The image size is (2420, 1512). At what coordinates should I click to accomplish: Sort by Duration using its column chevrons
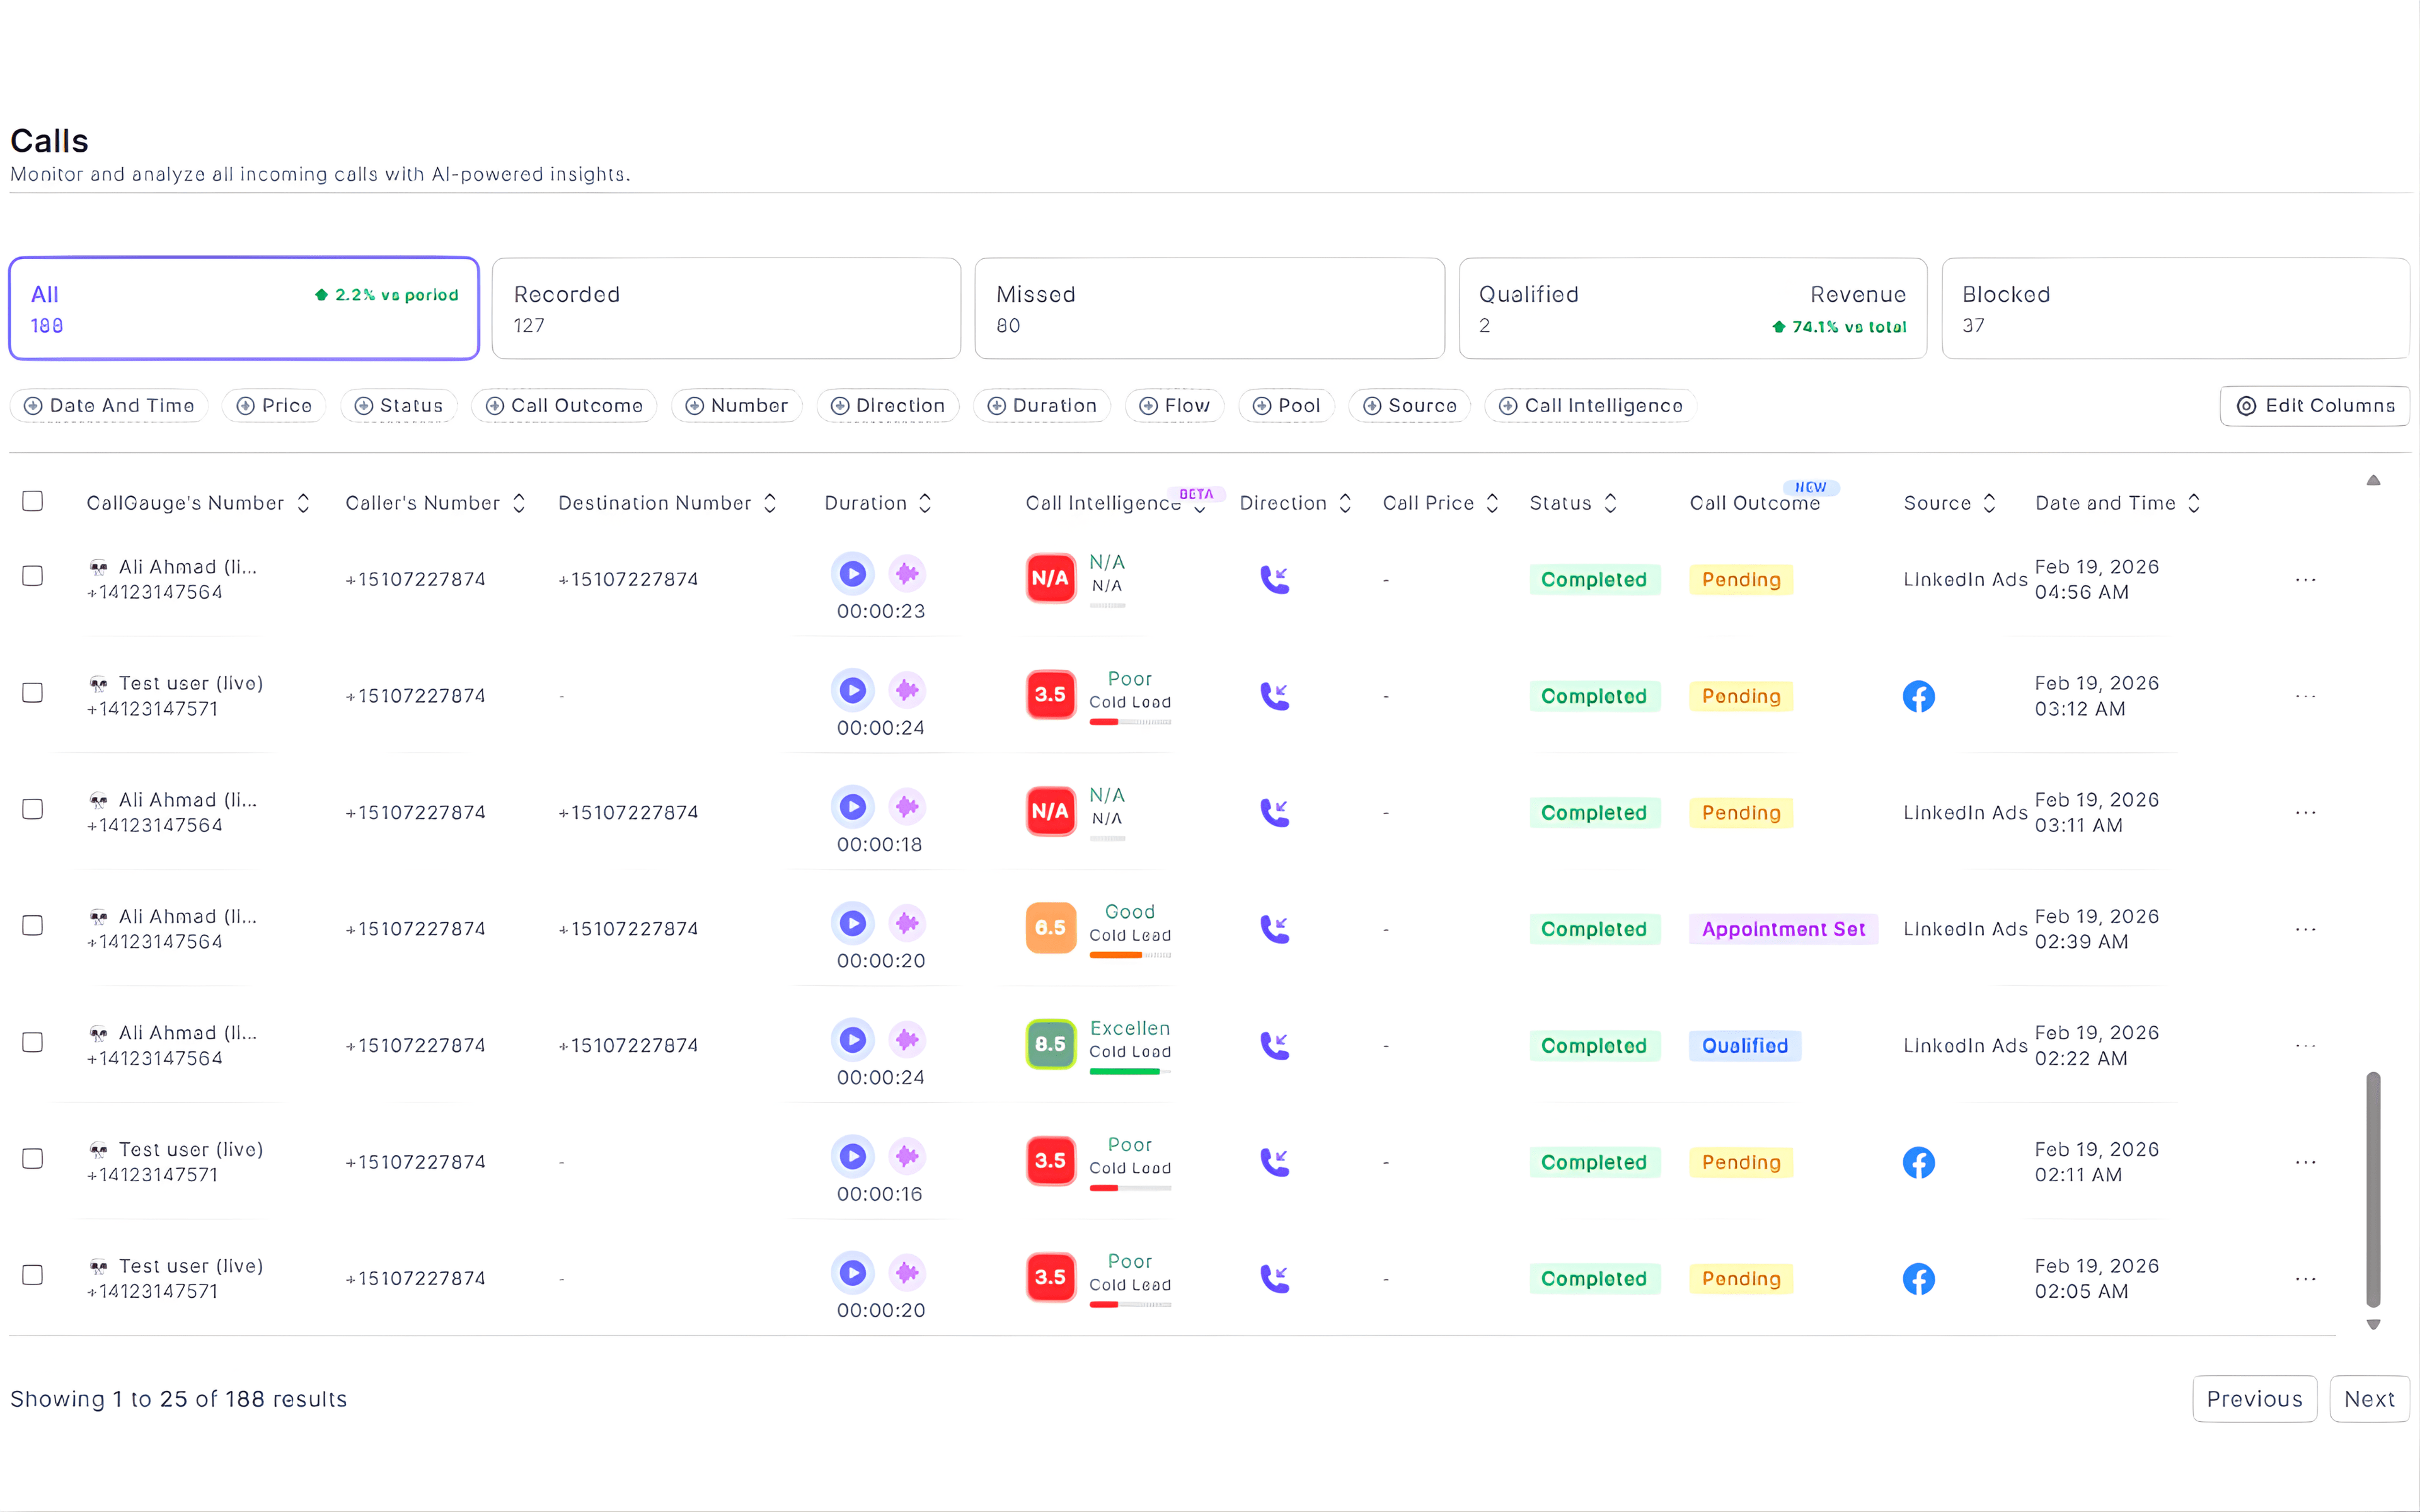[925, 503]
